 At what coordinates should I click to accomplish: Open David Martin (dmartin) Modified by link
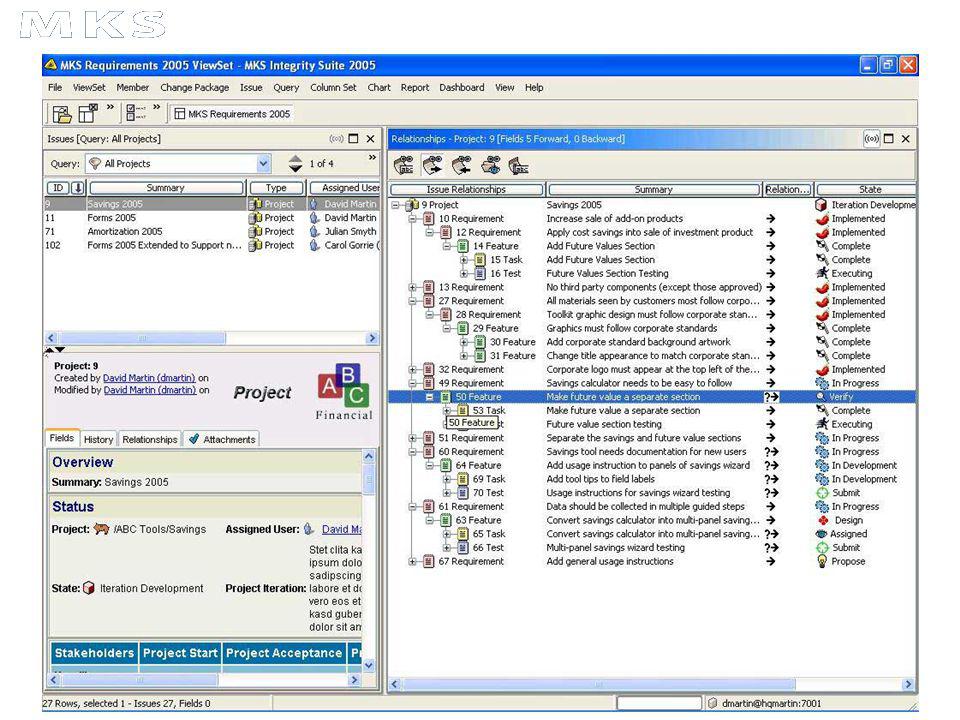pos(150,390)
